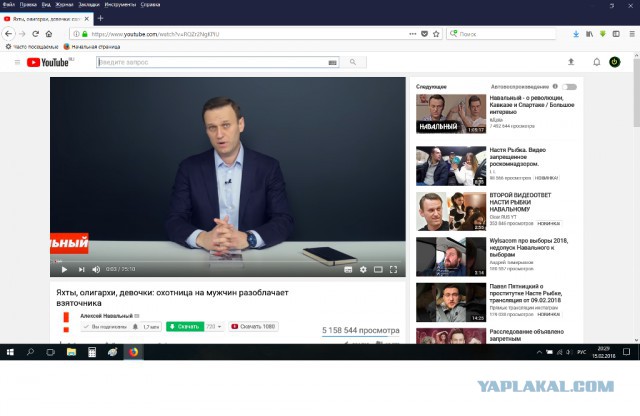The height and width of the screenshot is (416, 640).
Task: Open Windows Start menu on taskbar
Action: tap(10, 352)
